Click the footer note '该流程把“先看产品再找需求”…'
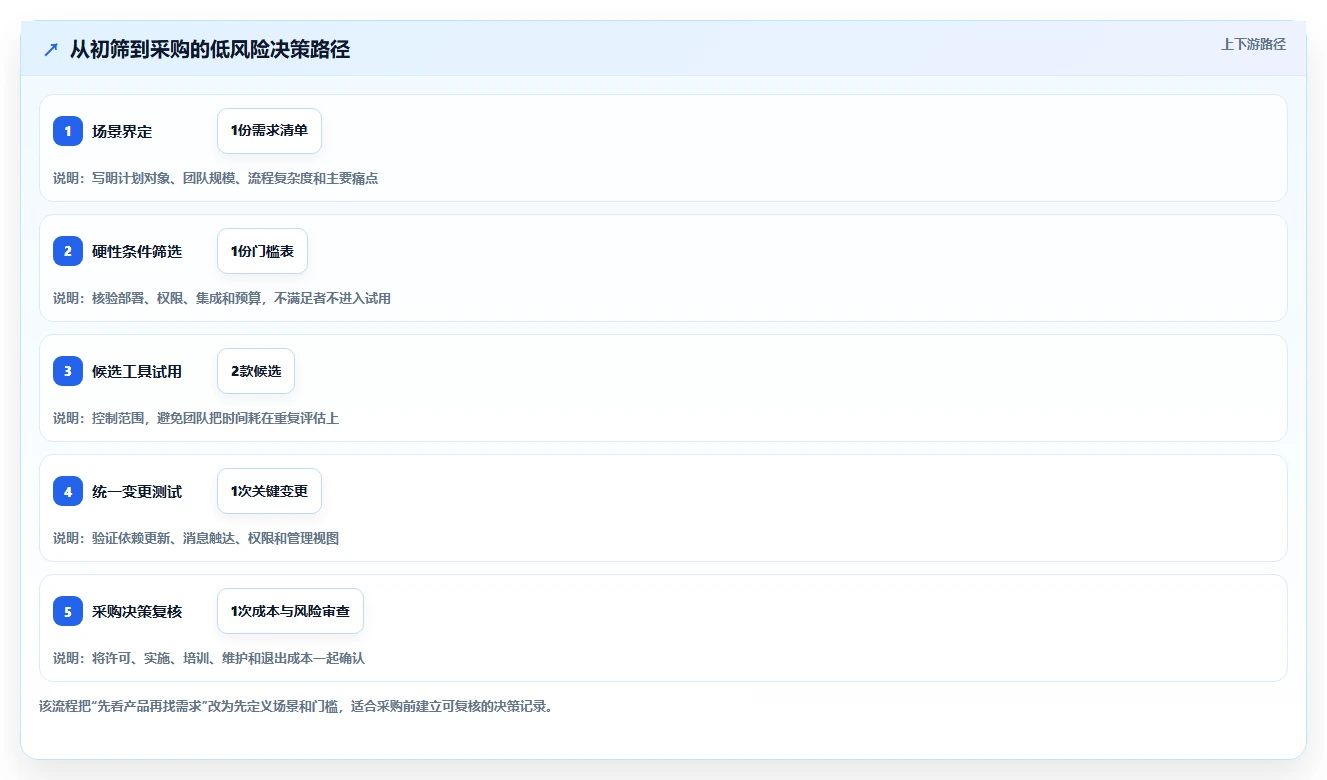 tap(296, 706)
